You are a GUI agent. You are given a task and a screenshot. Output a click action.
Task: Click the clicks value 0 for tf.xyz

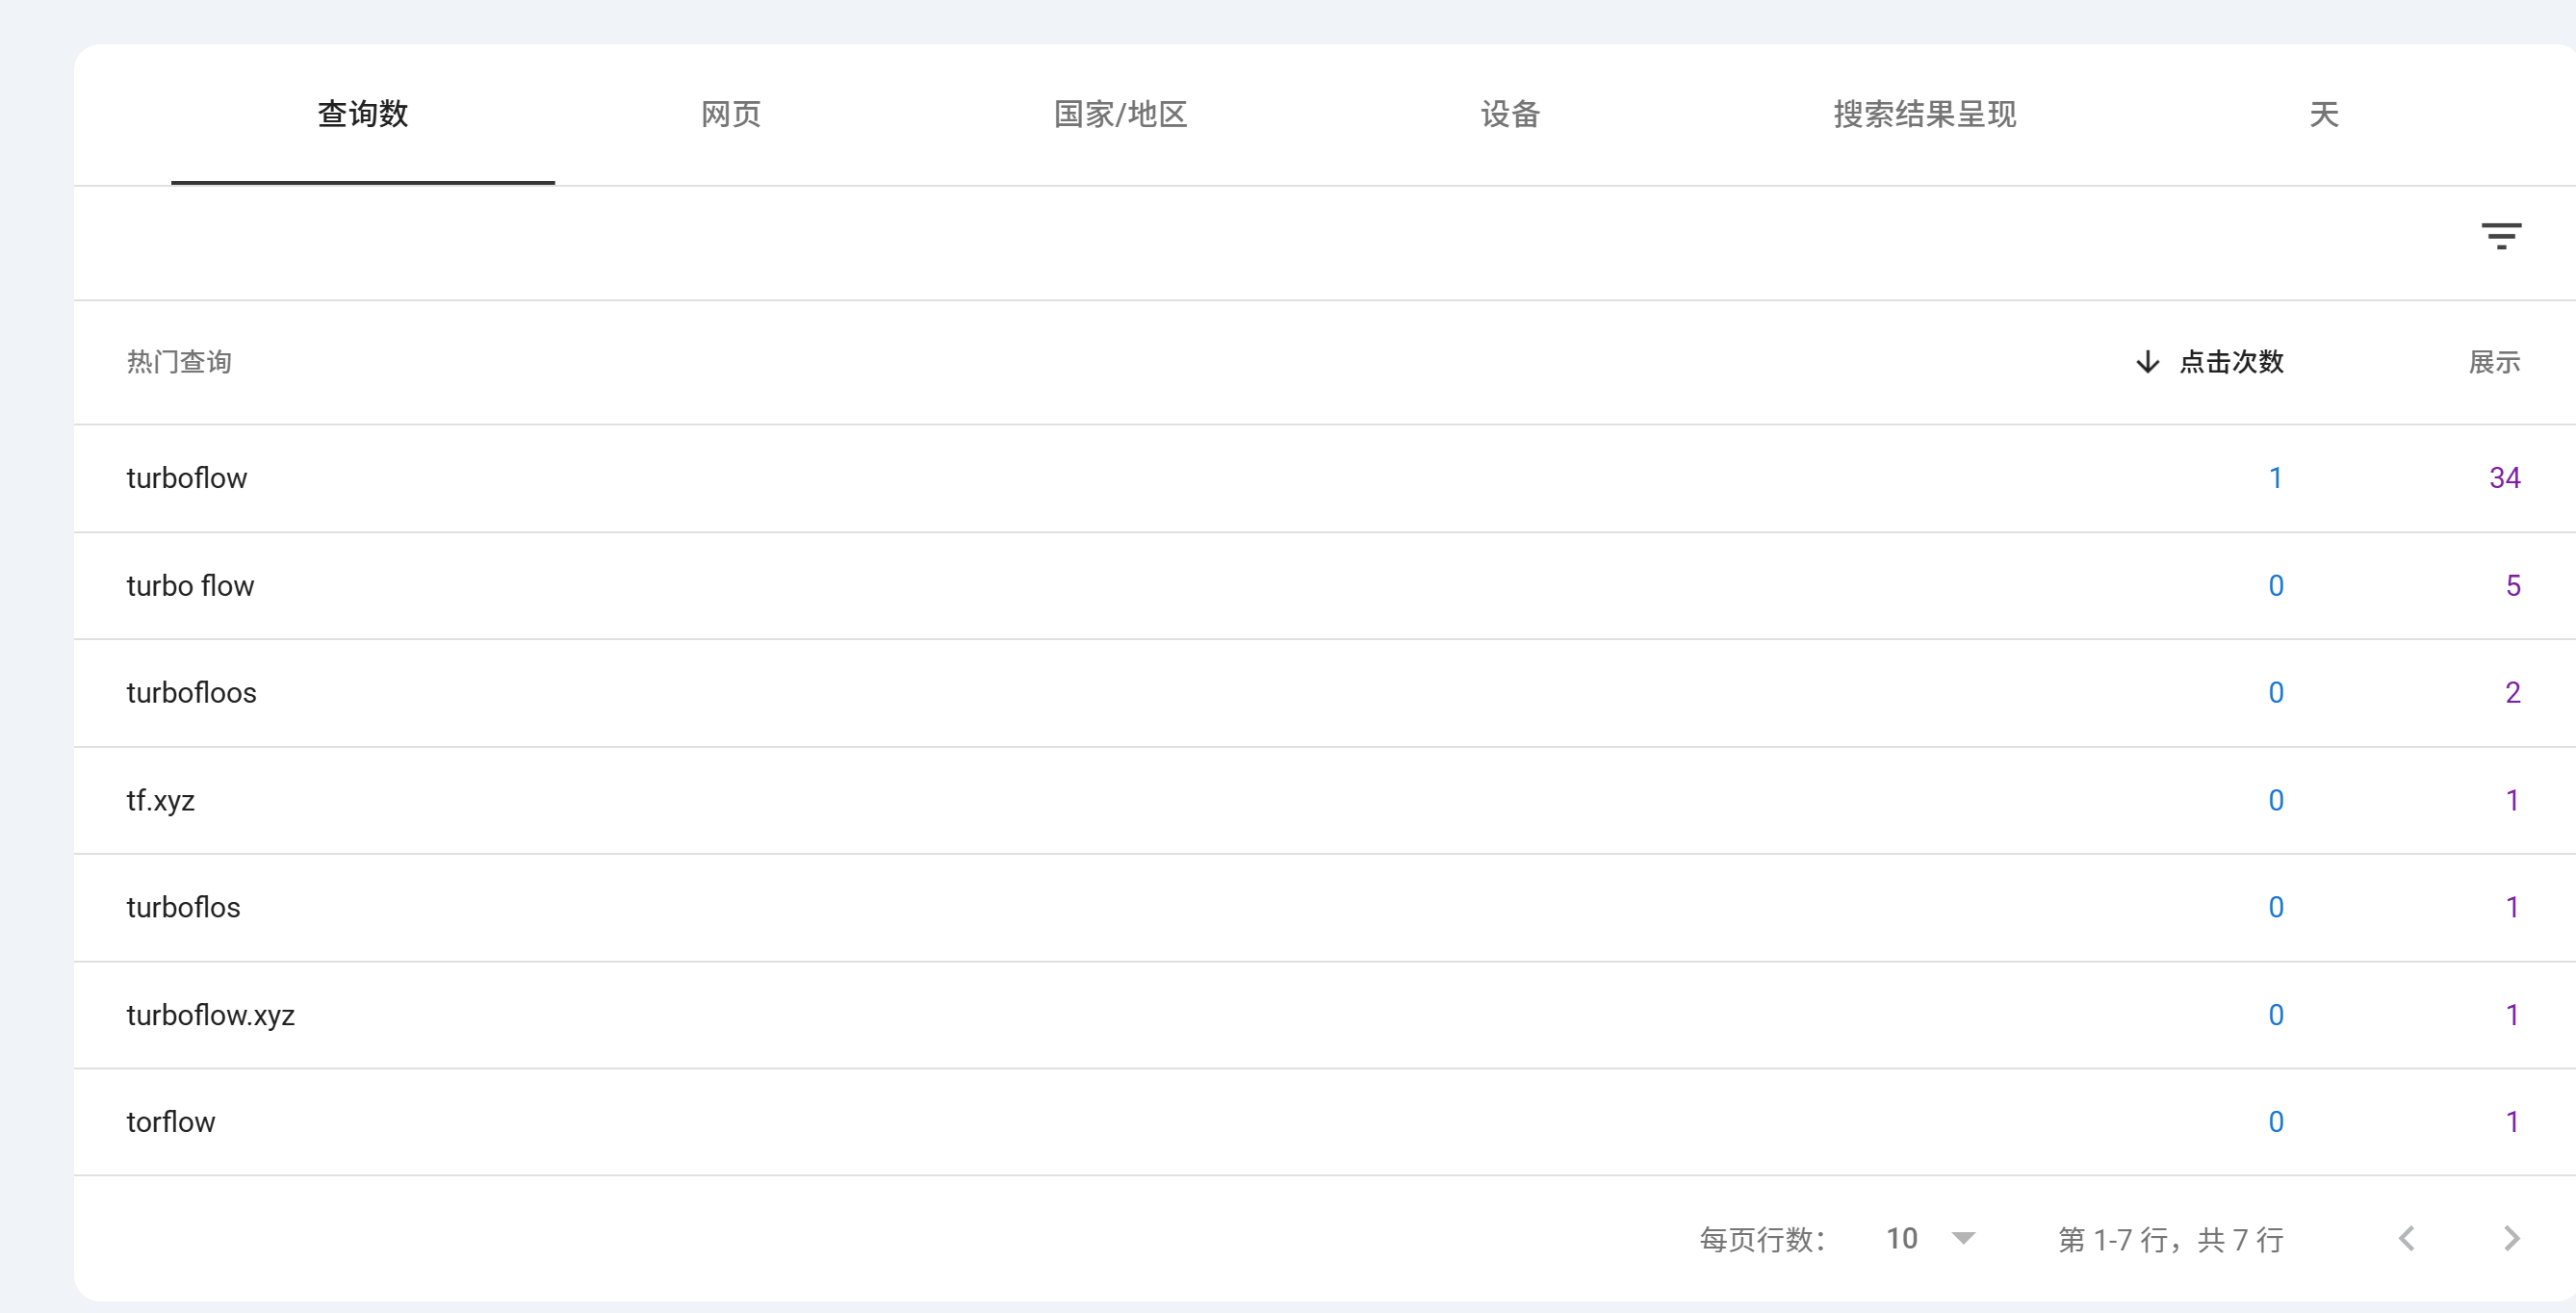(2275, 800)
